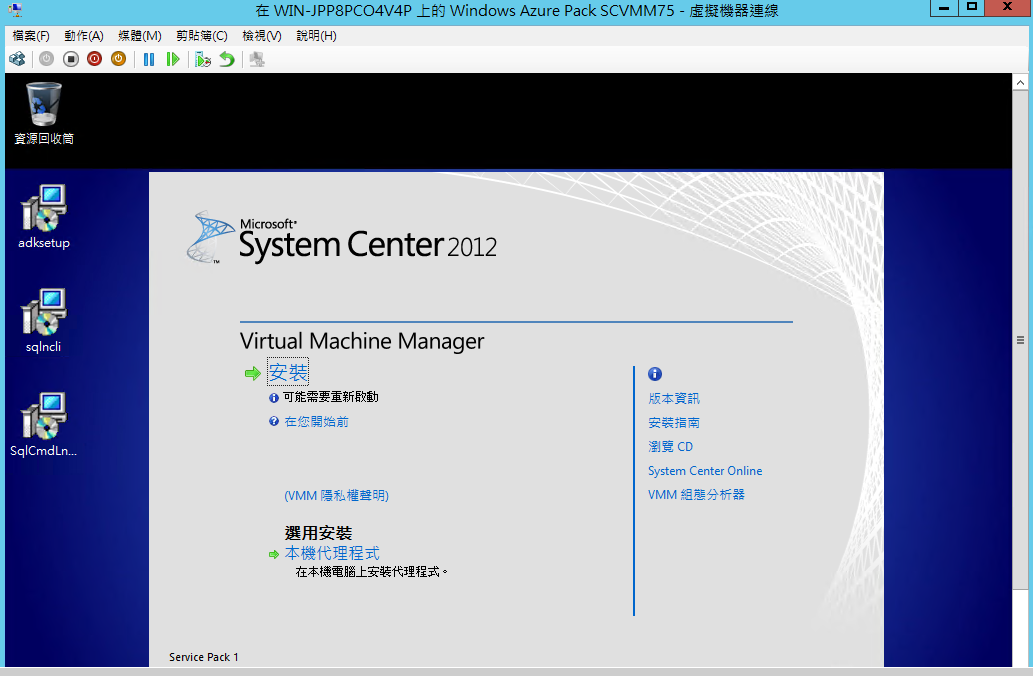This screenshot has height=676, width=1033.
Task: Select the adksetup installer icon
Action: coord(44,217)
